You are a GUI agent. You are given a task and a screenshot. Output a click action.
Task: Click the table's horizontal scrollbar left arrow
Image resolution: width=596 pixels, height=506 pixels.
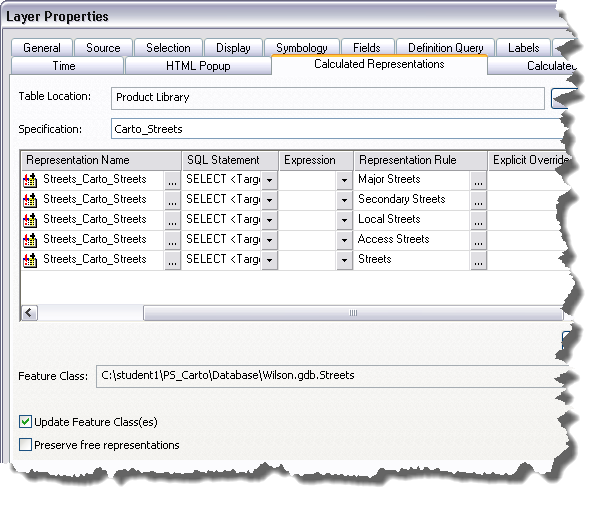[x=29, y=313]
